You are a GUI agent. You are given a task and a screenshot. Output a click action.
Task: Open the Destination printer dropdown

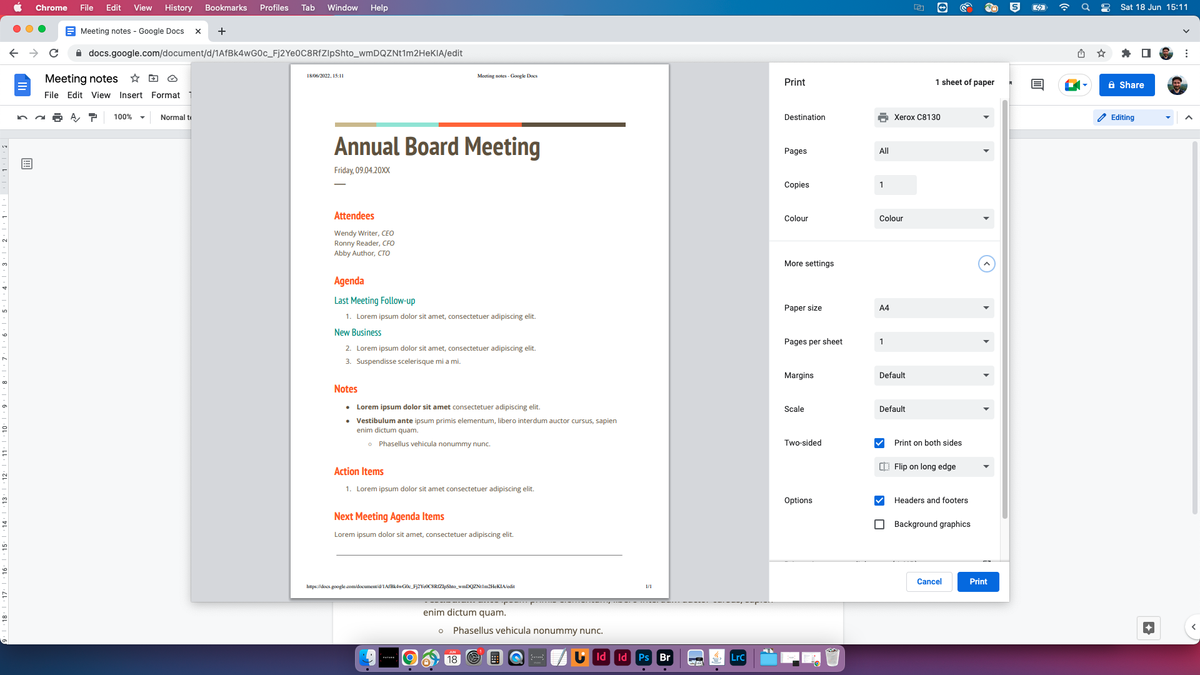934,117
